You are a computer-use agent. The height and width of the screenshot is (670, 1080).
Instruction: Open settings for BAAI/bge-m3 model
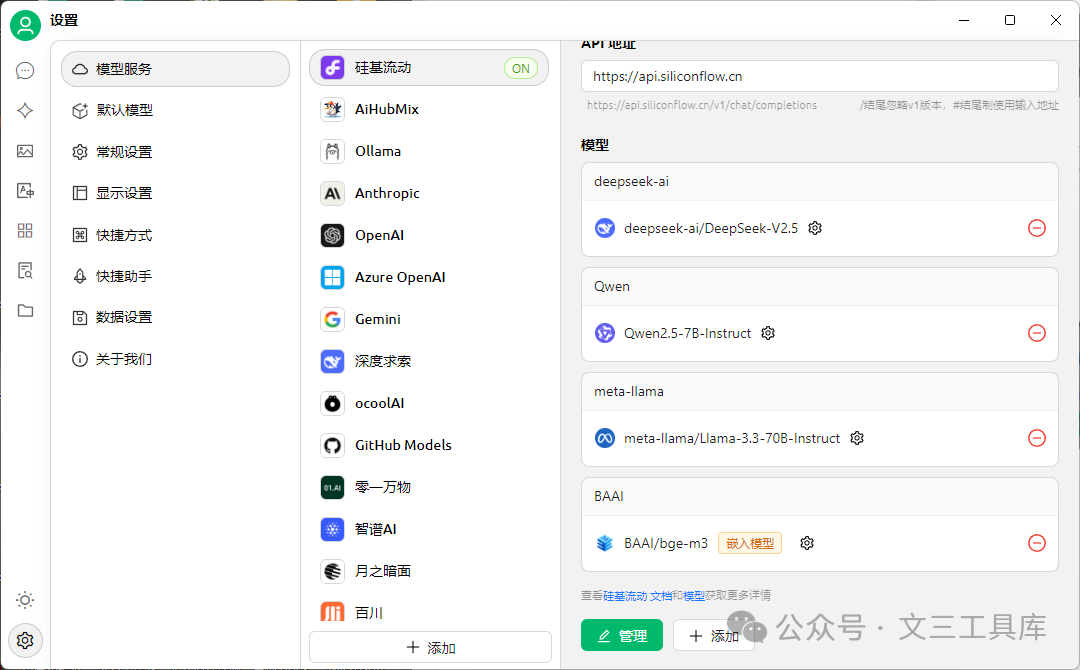pyautogui.click(x=807, y=543)
